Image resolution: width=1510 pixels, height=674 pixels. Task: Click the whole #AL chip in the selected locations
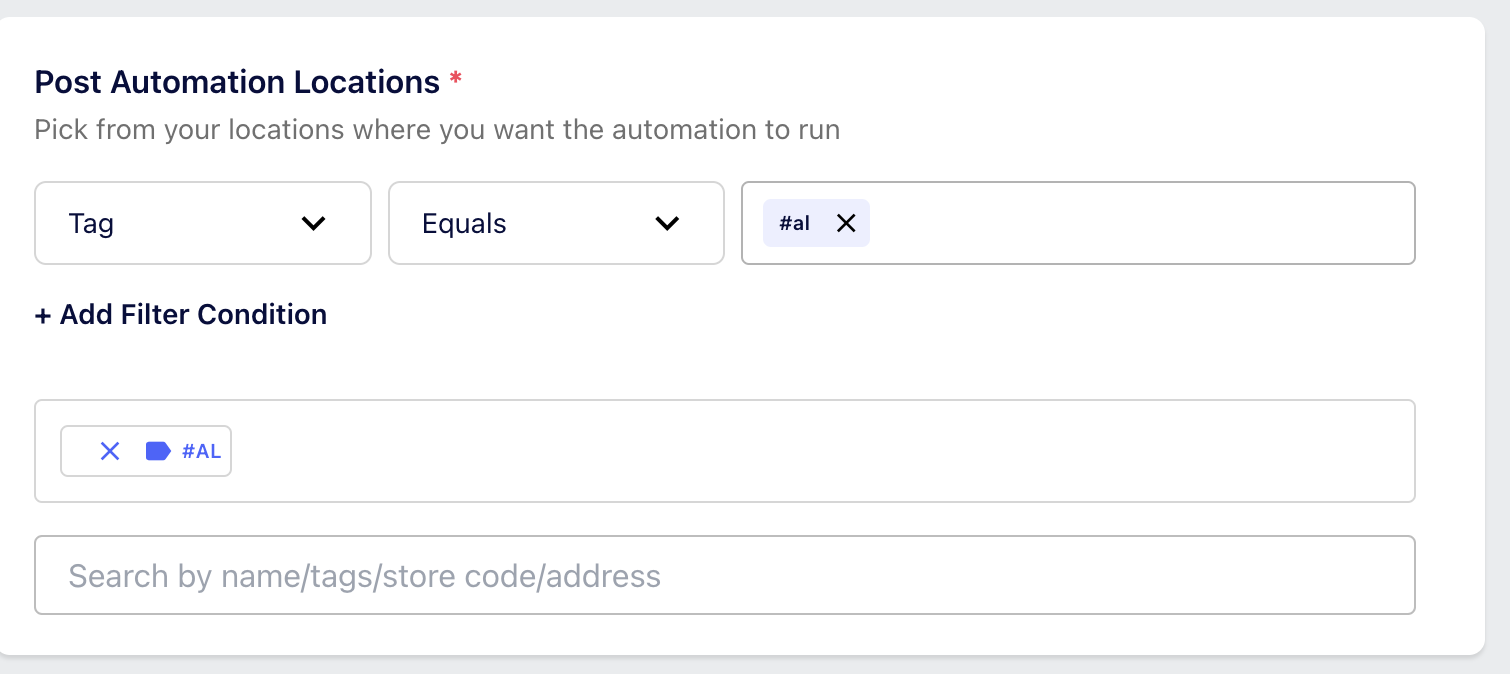tap(146, 451)
